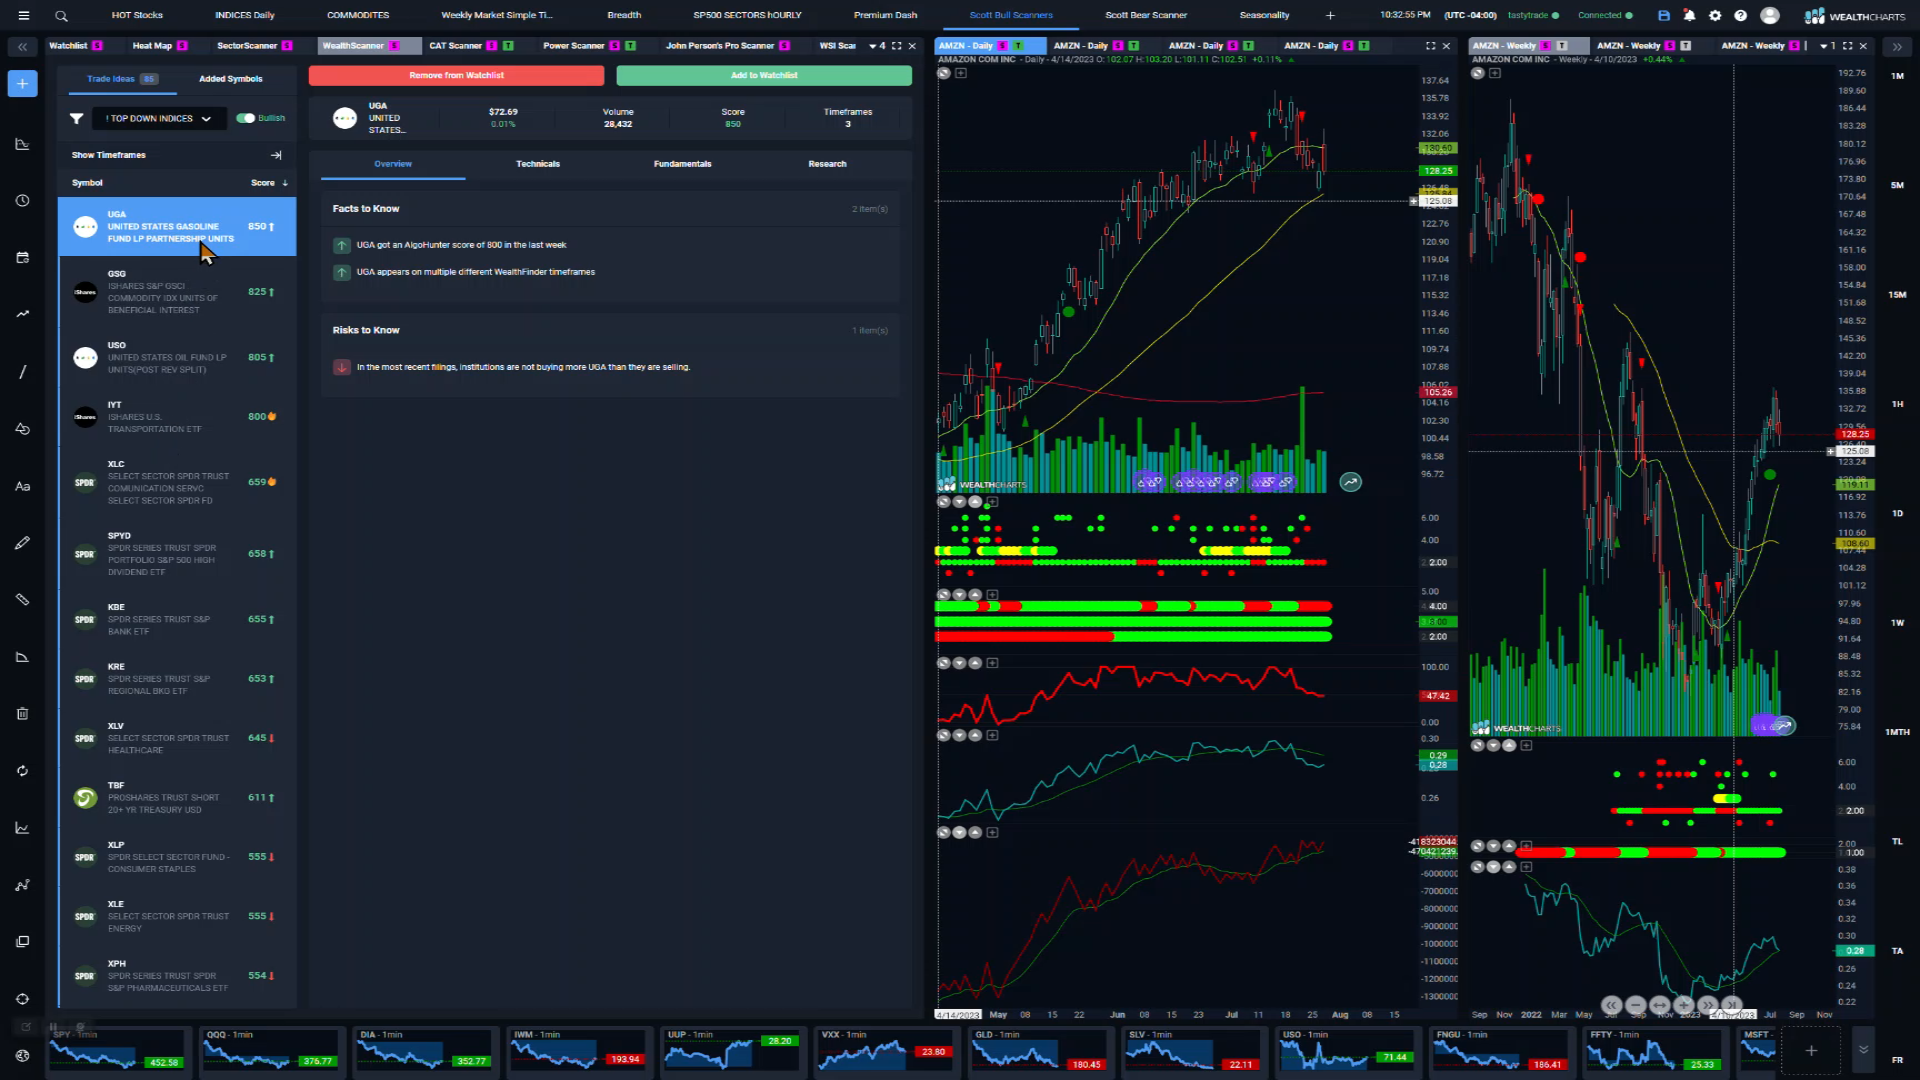Sort list by Score arrow
Viewport: 1920px width, 1080px height.
[x=285, y=183]
